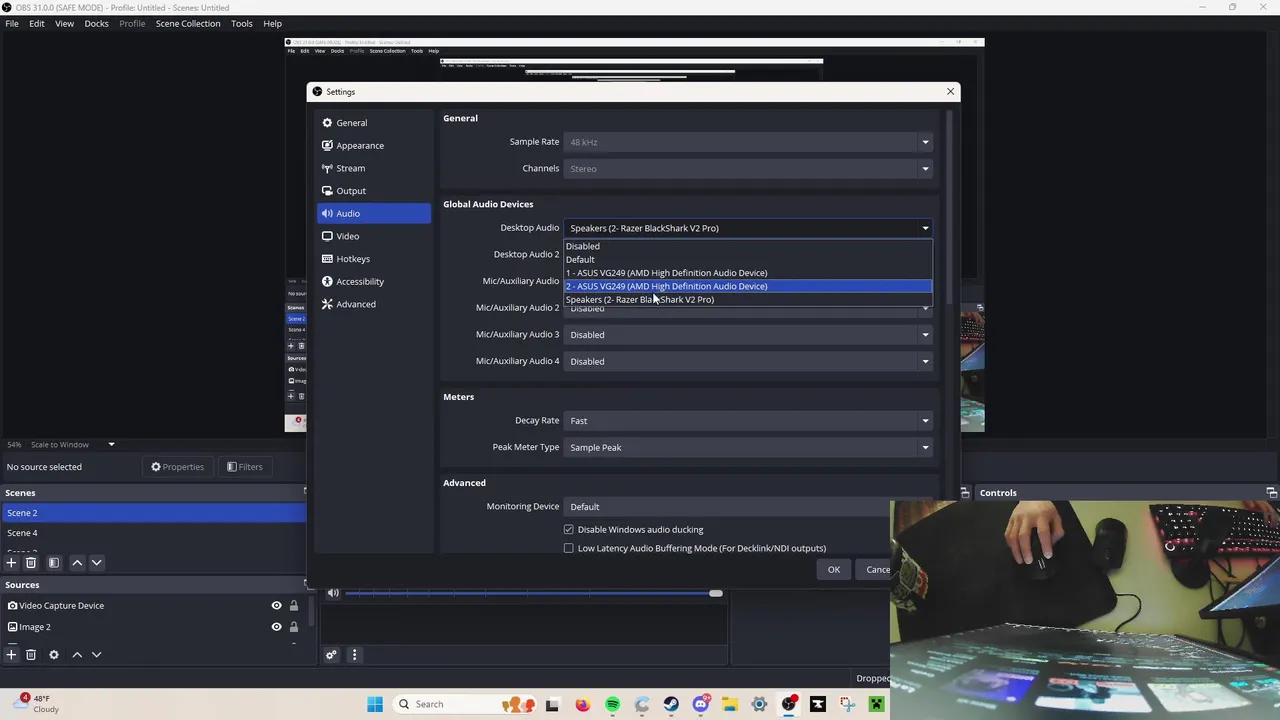
Task: Move scene up arrow in Scenes dock
Action: pyautogui.click(x=77, y=563)
